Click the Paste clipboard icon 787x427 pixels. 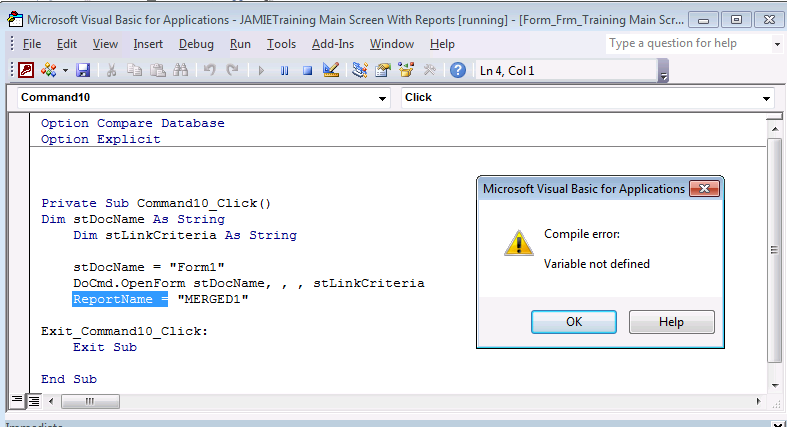click(158, 70)
